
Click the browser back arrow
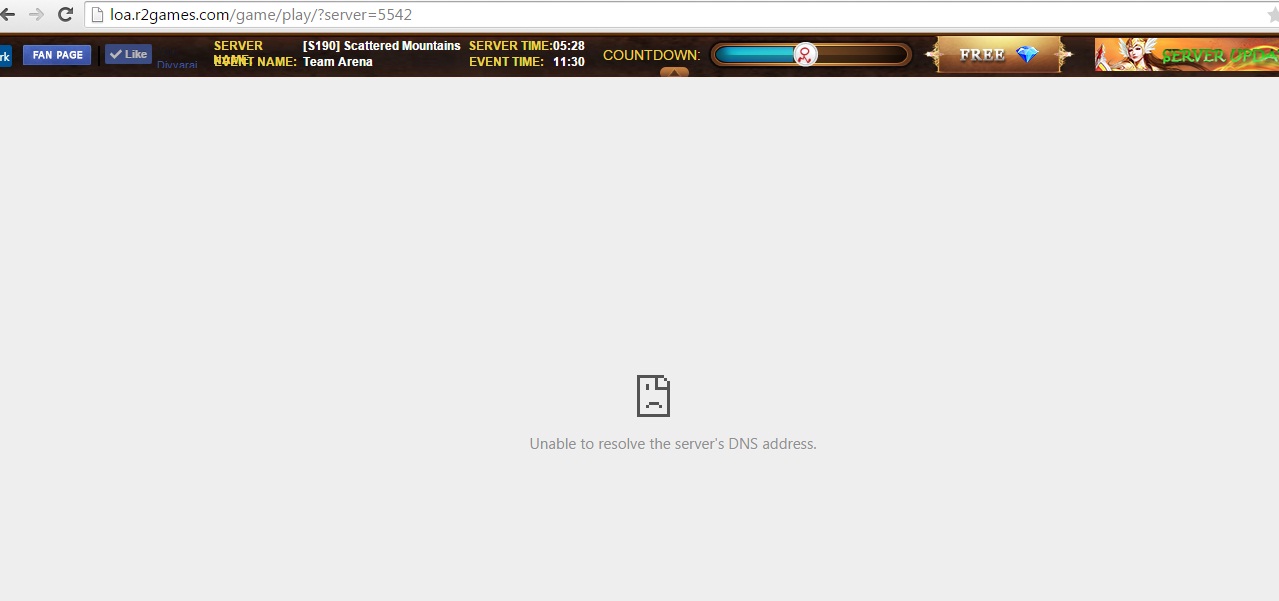point(8,15)
